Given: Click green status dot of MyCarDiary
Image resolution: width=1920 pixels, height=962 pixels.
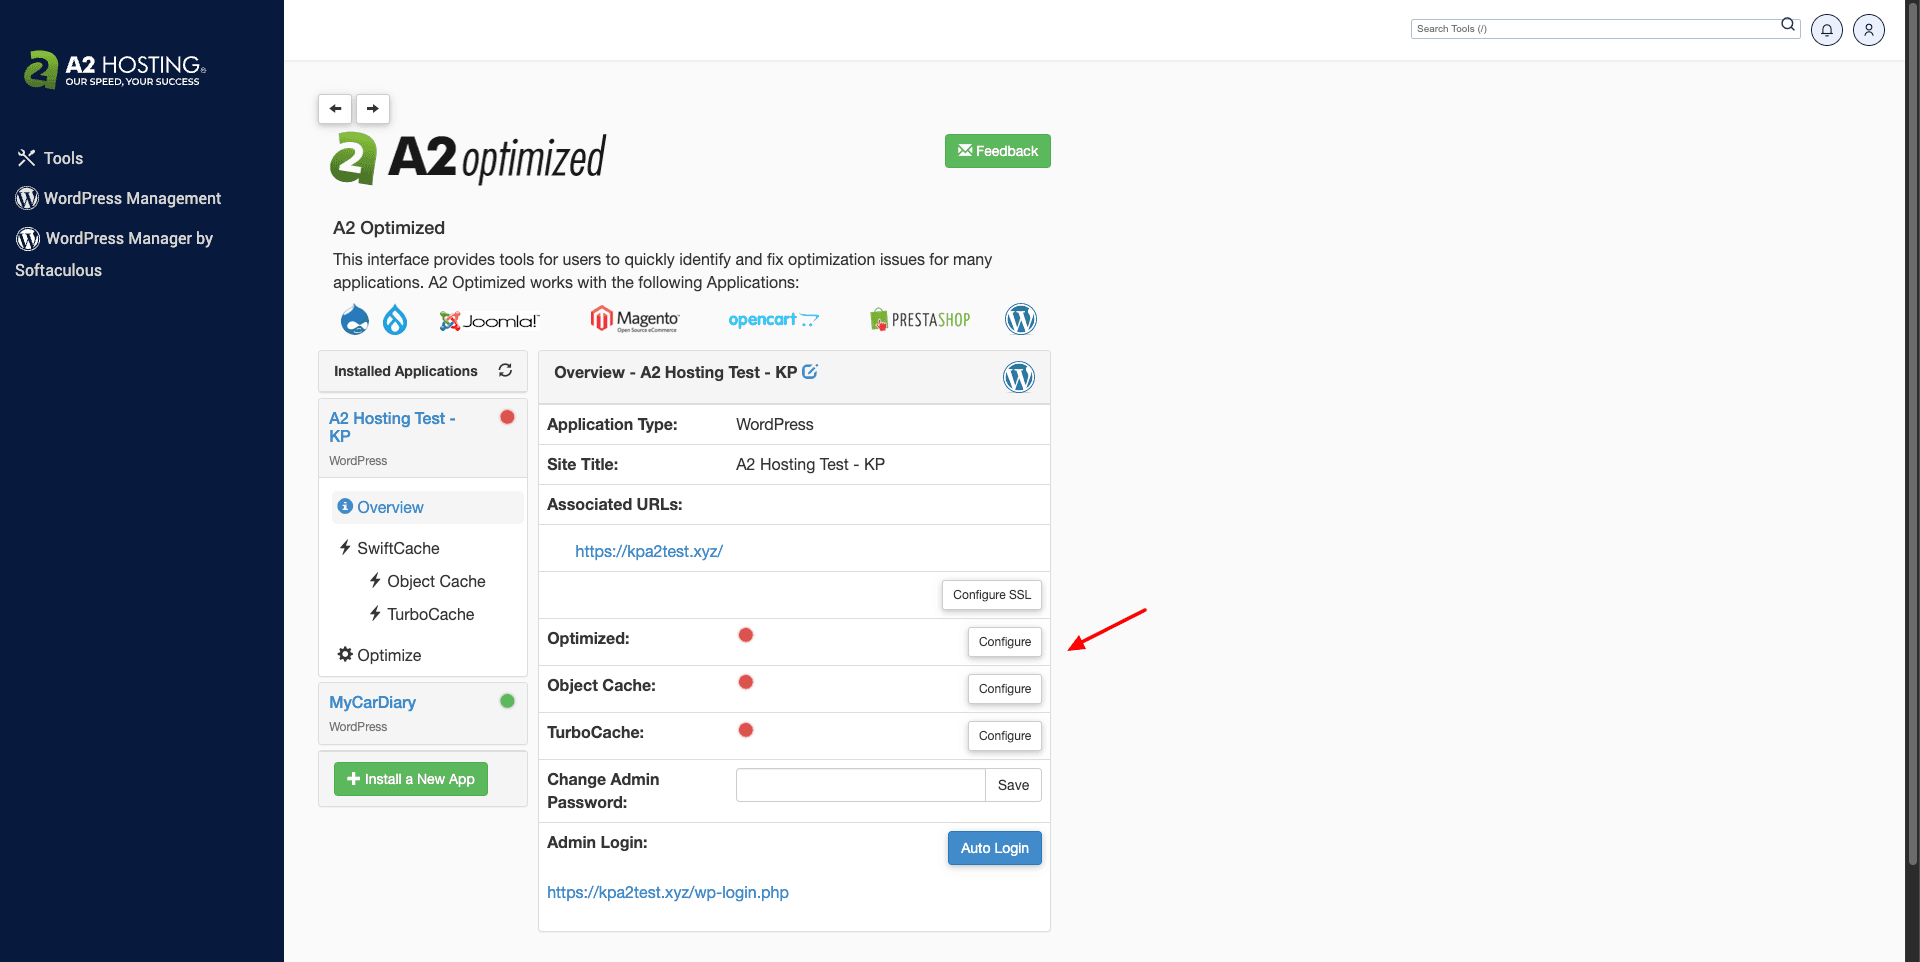Looking at the screenshot, I should tap(507, 701).
